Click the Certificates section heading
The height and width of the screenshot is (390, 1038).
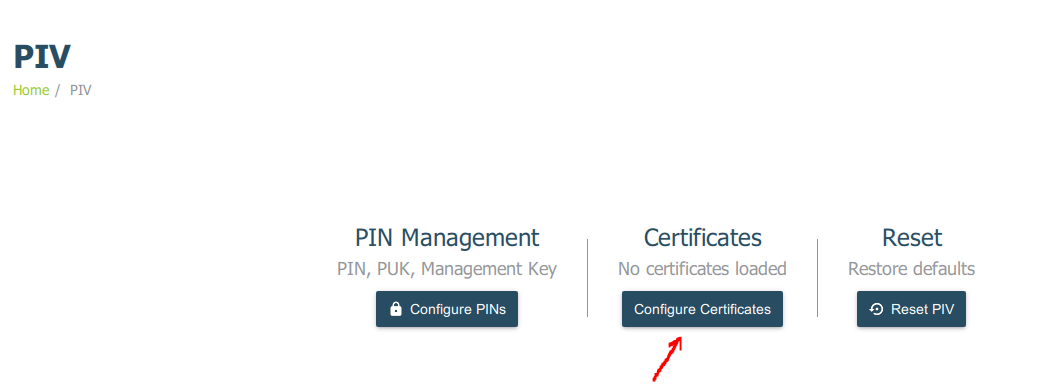point(702,238)
